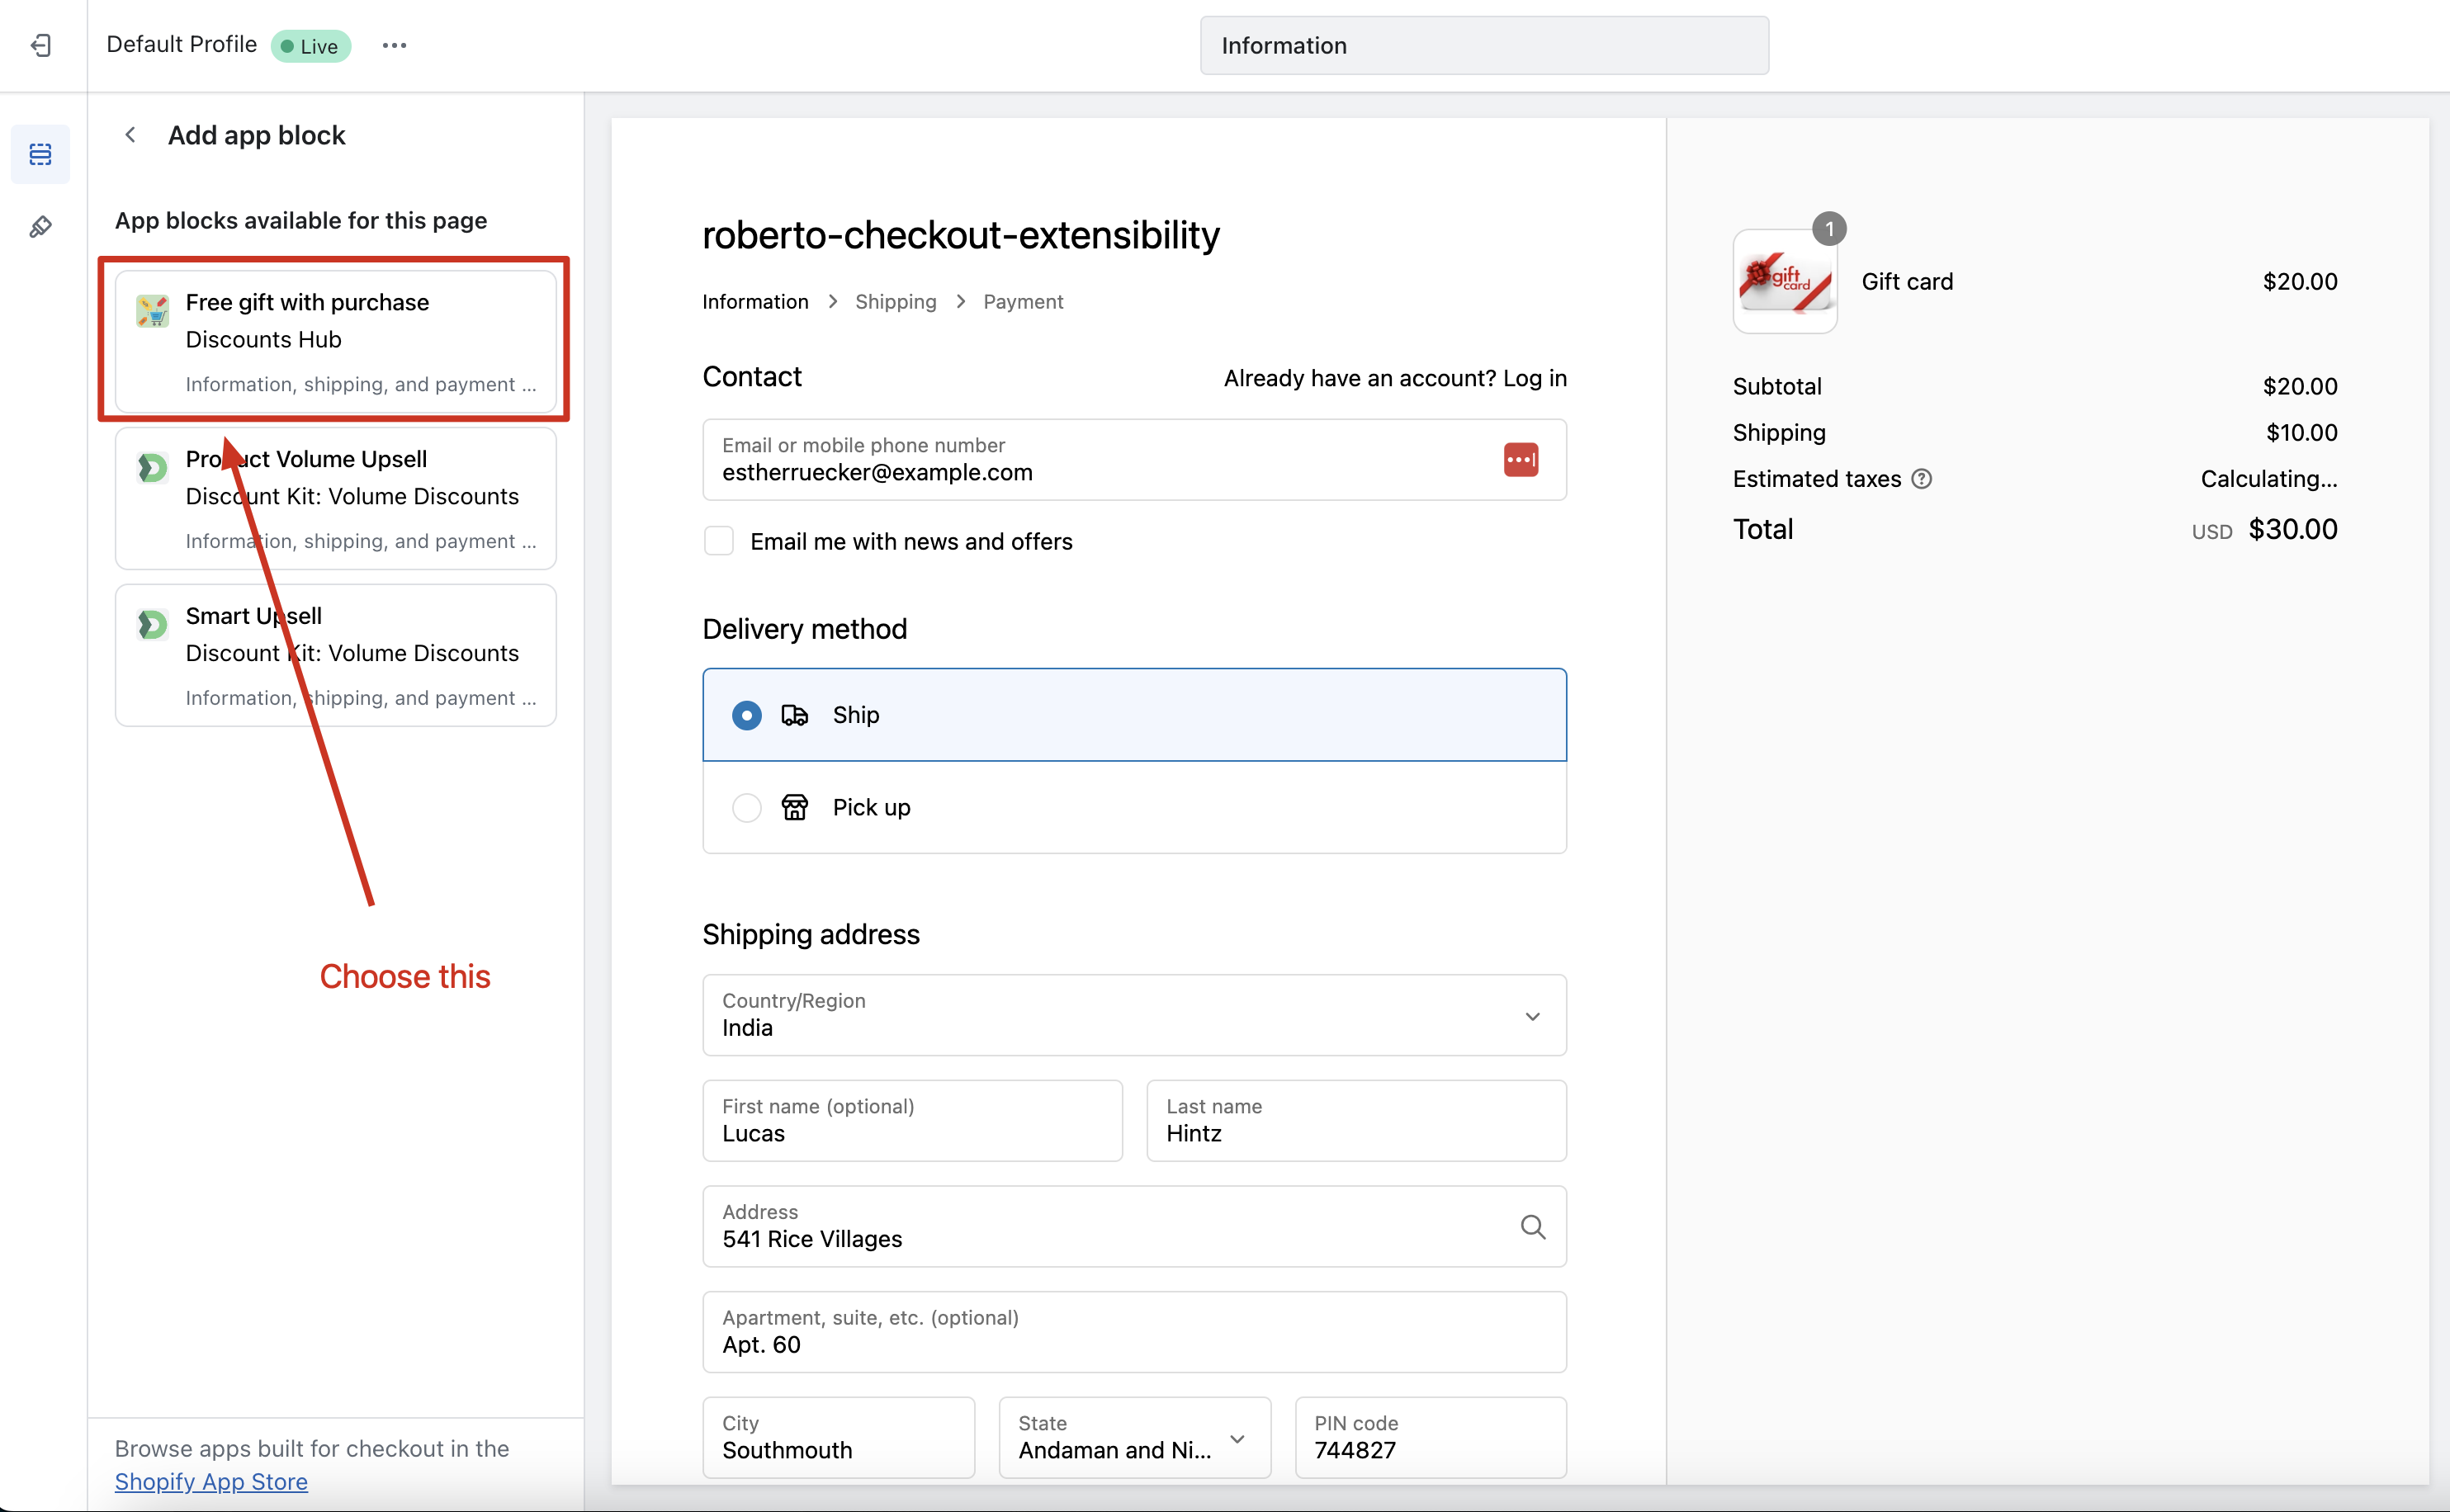Image resolution: width=2450 pixels, height=1512 pixels.
Task: Open the three-dot profile menu
Action: coord(394,45)
